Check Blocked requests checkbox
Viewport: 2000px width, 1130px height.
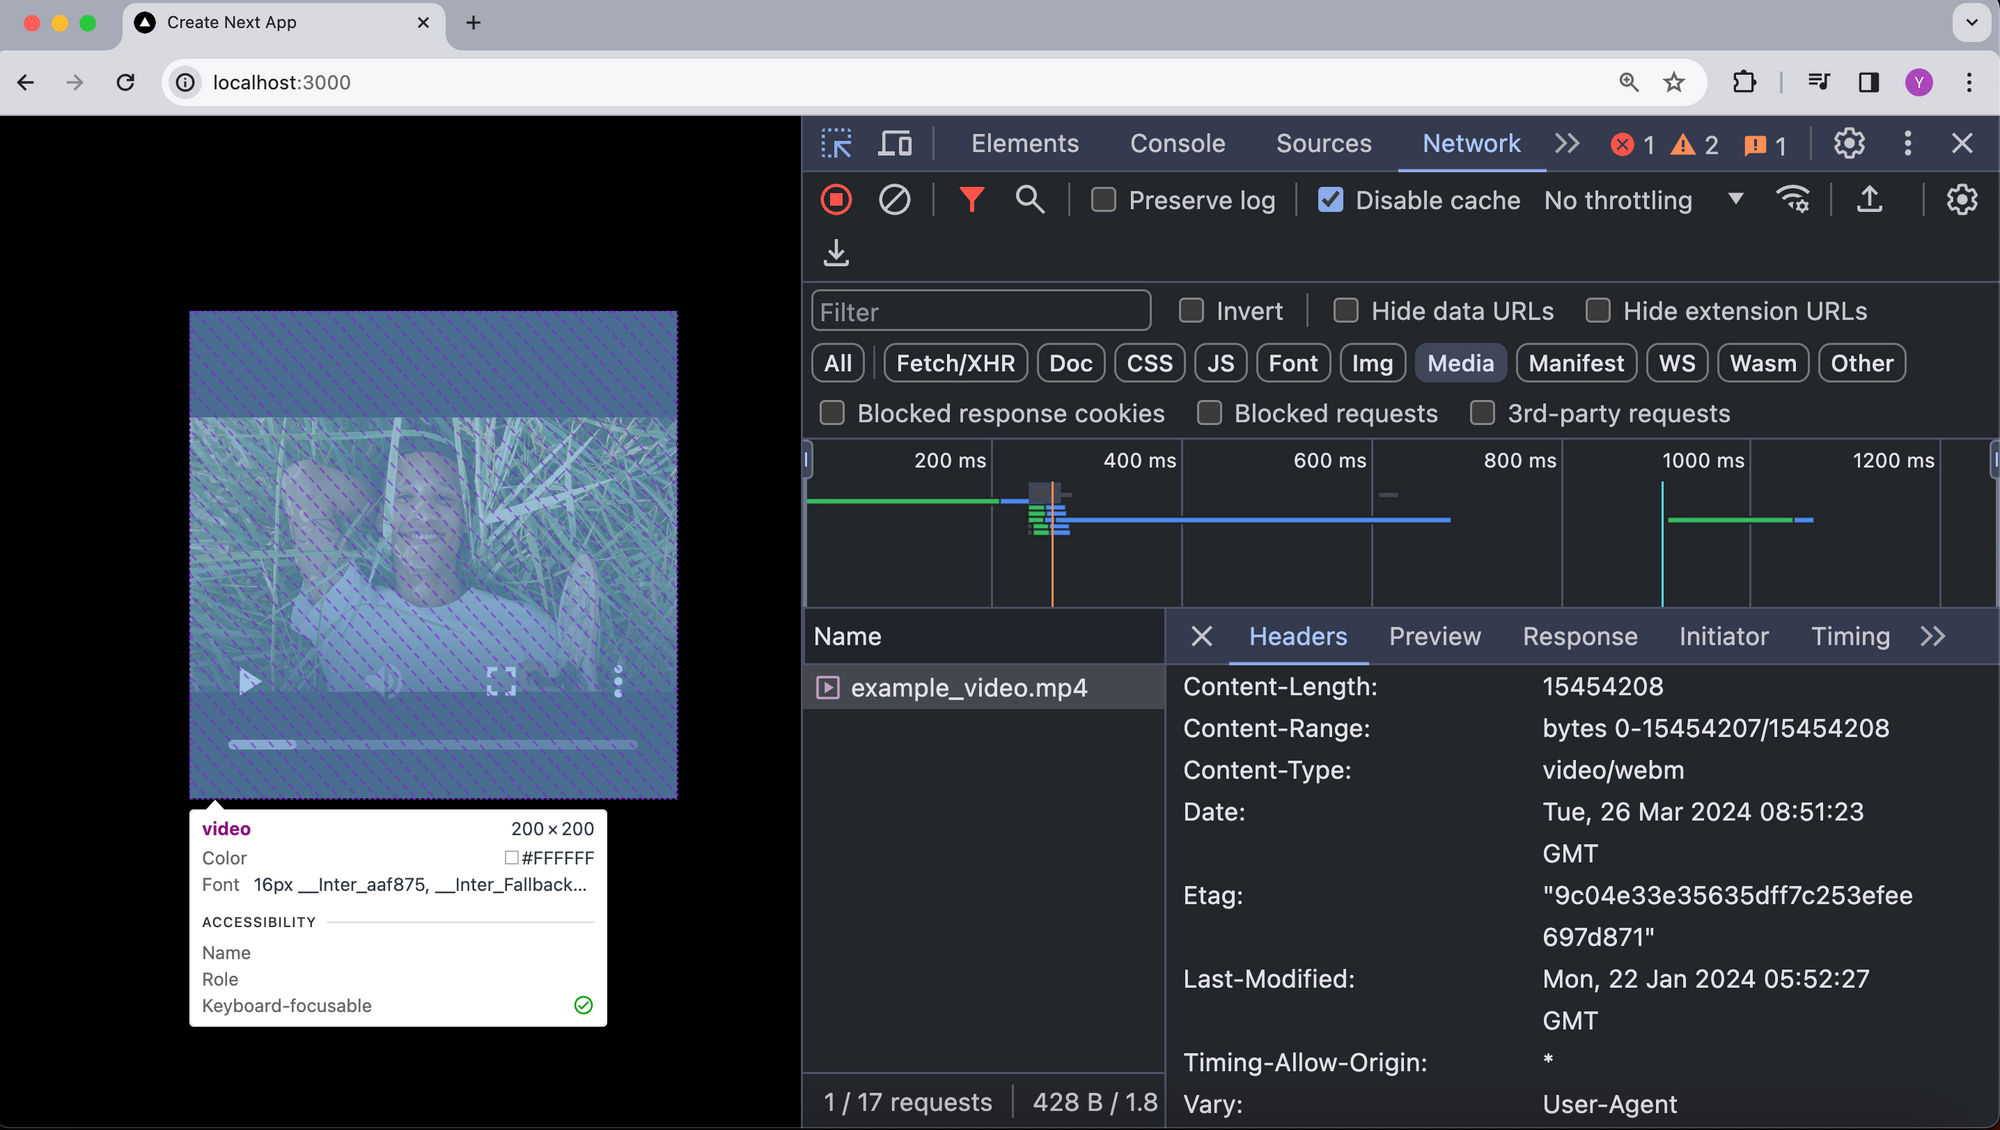pos(1209,413)
